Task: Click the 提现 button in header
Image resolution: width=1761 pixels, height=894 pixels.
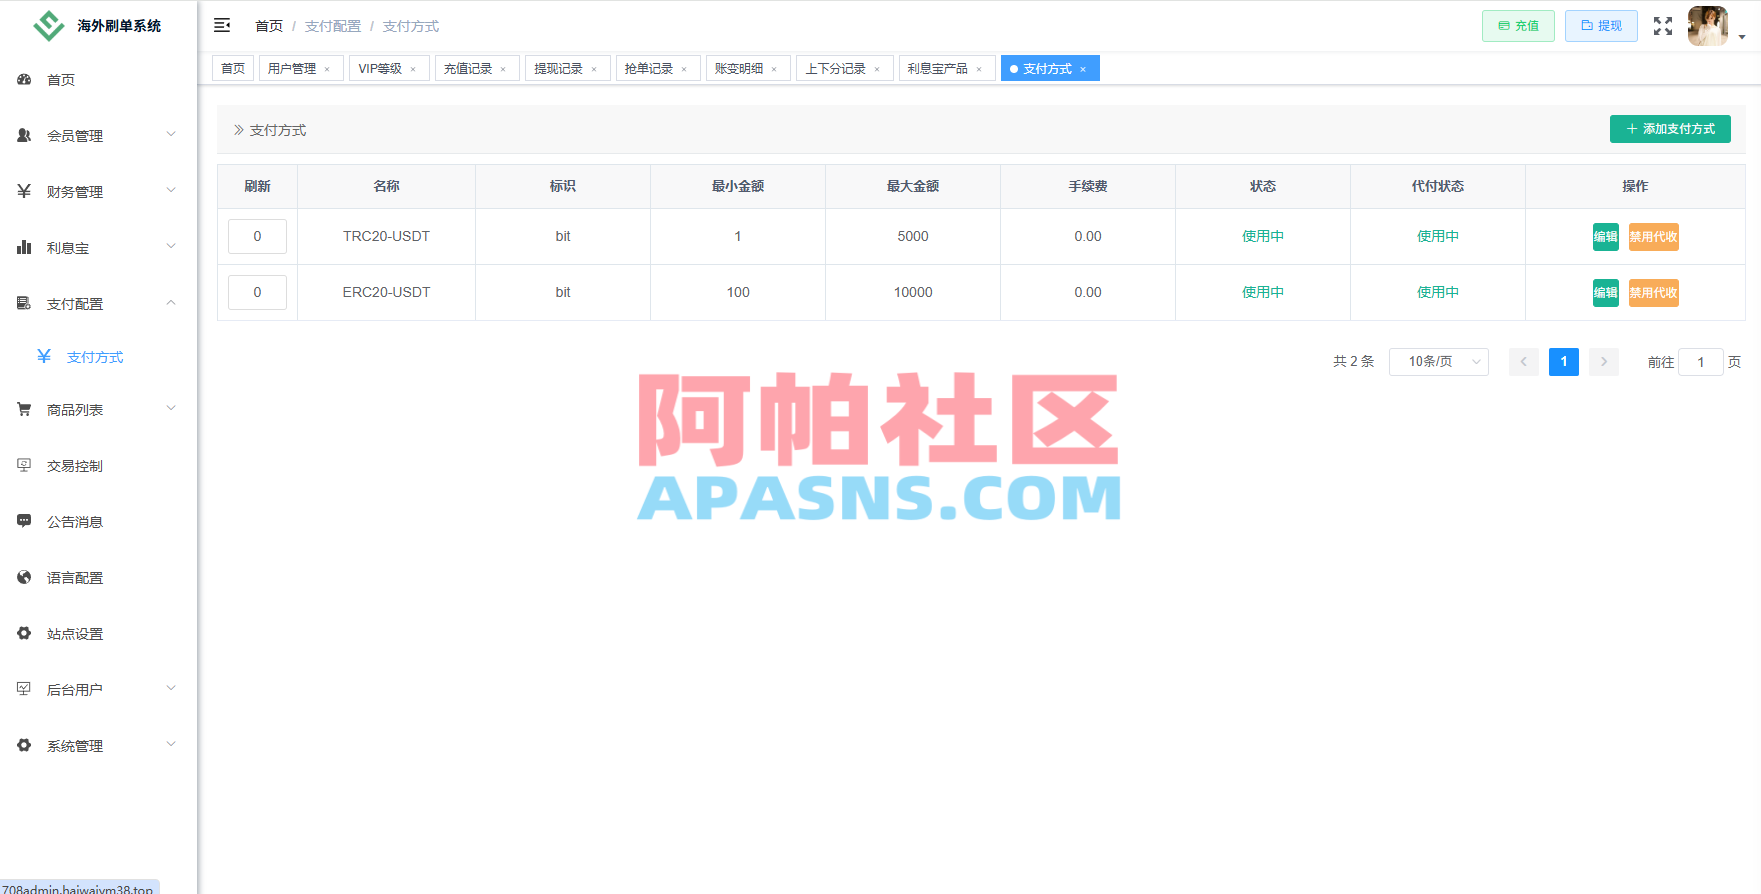Action: (x=1601, y=26)
